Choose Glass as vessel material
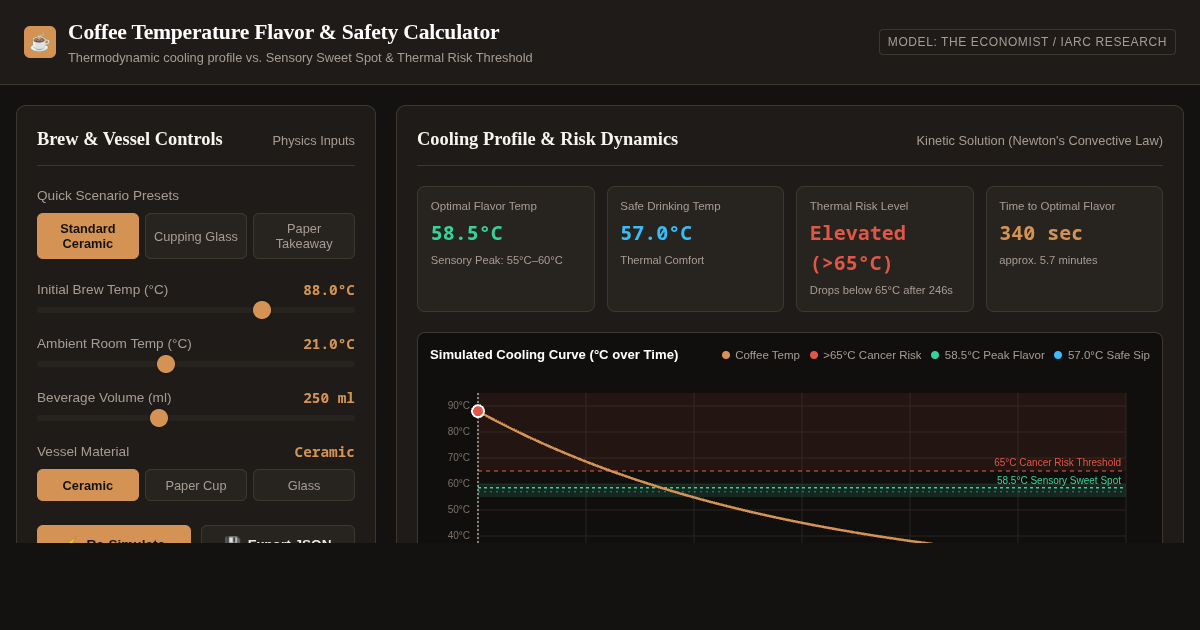Screen dimensions: 1200x630 (x=304, y=485)
